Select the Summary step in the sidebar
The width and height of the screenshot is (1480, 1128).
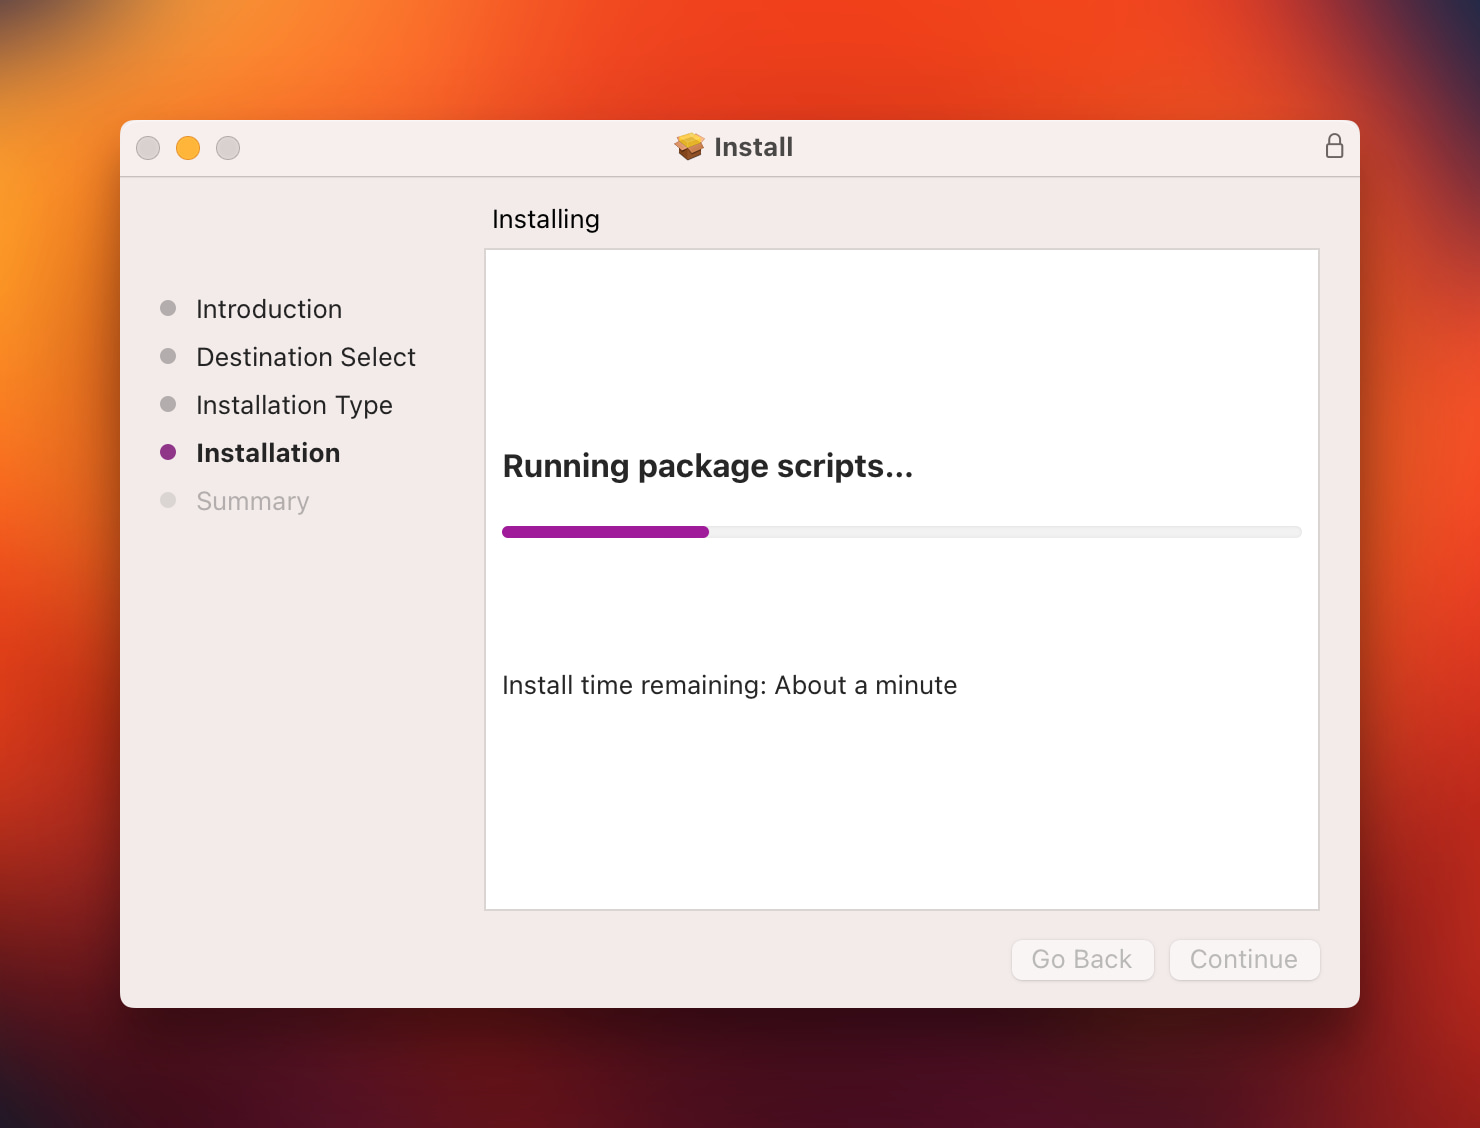[x=253, y=501]
